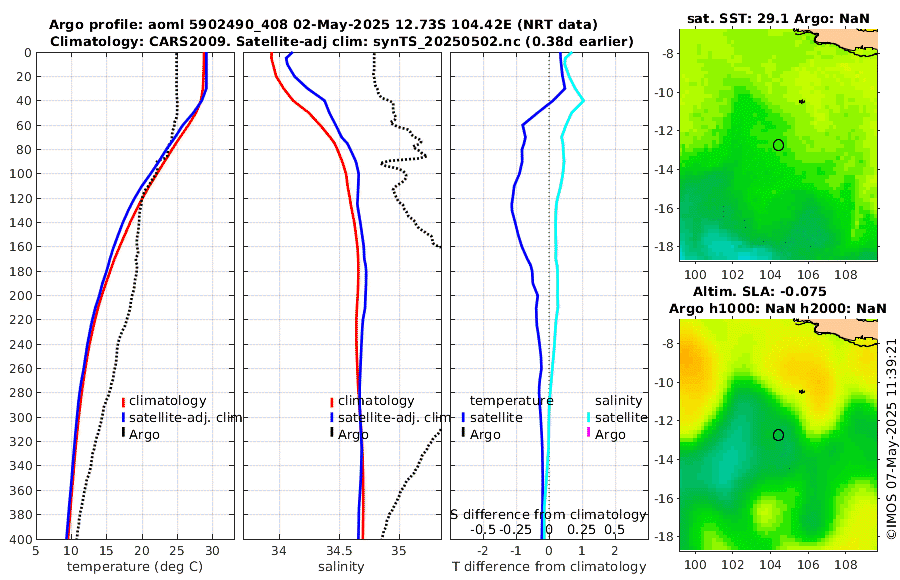Click the black circle marker on SST map

pyautogui.click(x=778, y=145)
